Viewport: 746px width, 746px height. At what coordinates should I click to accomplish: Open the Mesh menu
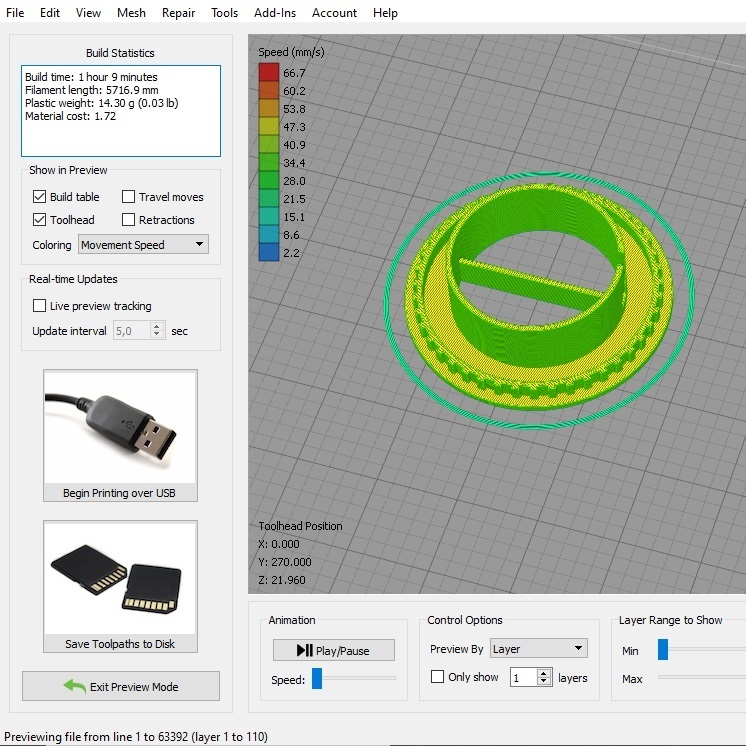pos(130,13)
